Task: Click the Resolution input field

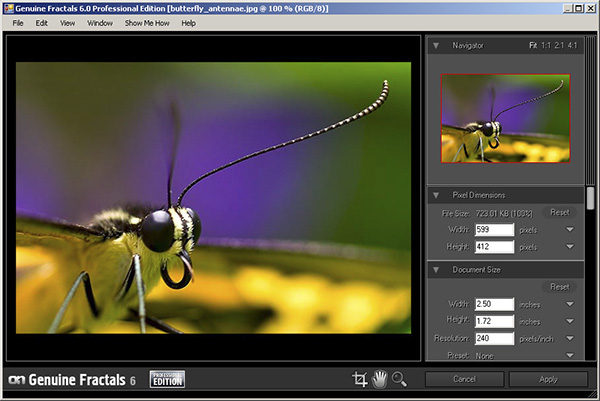Action: [x=495, y=338]
